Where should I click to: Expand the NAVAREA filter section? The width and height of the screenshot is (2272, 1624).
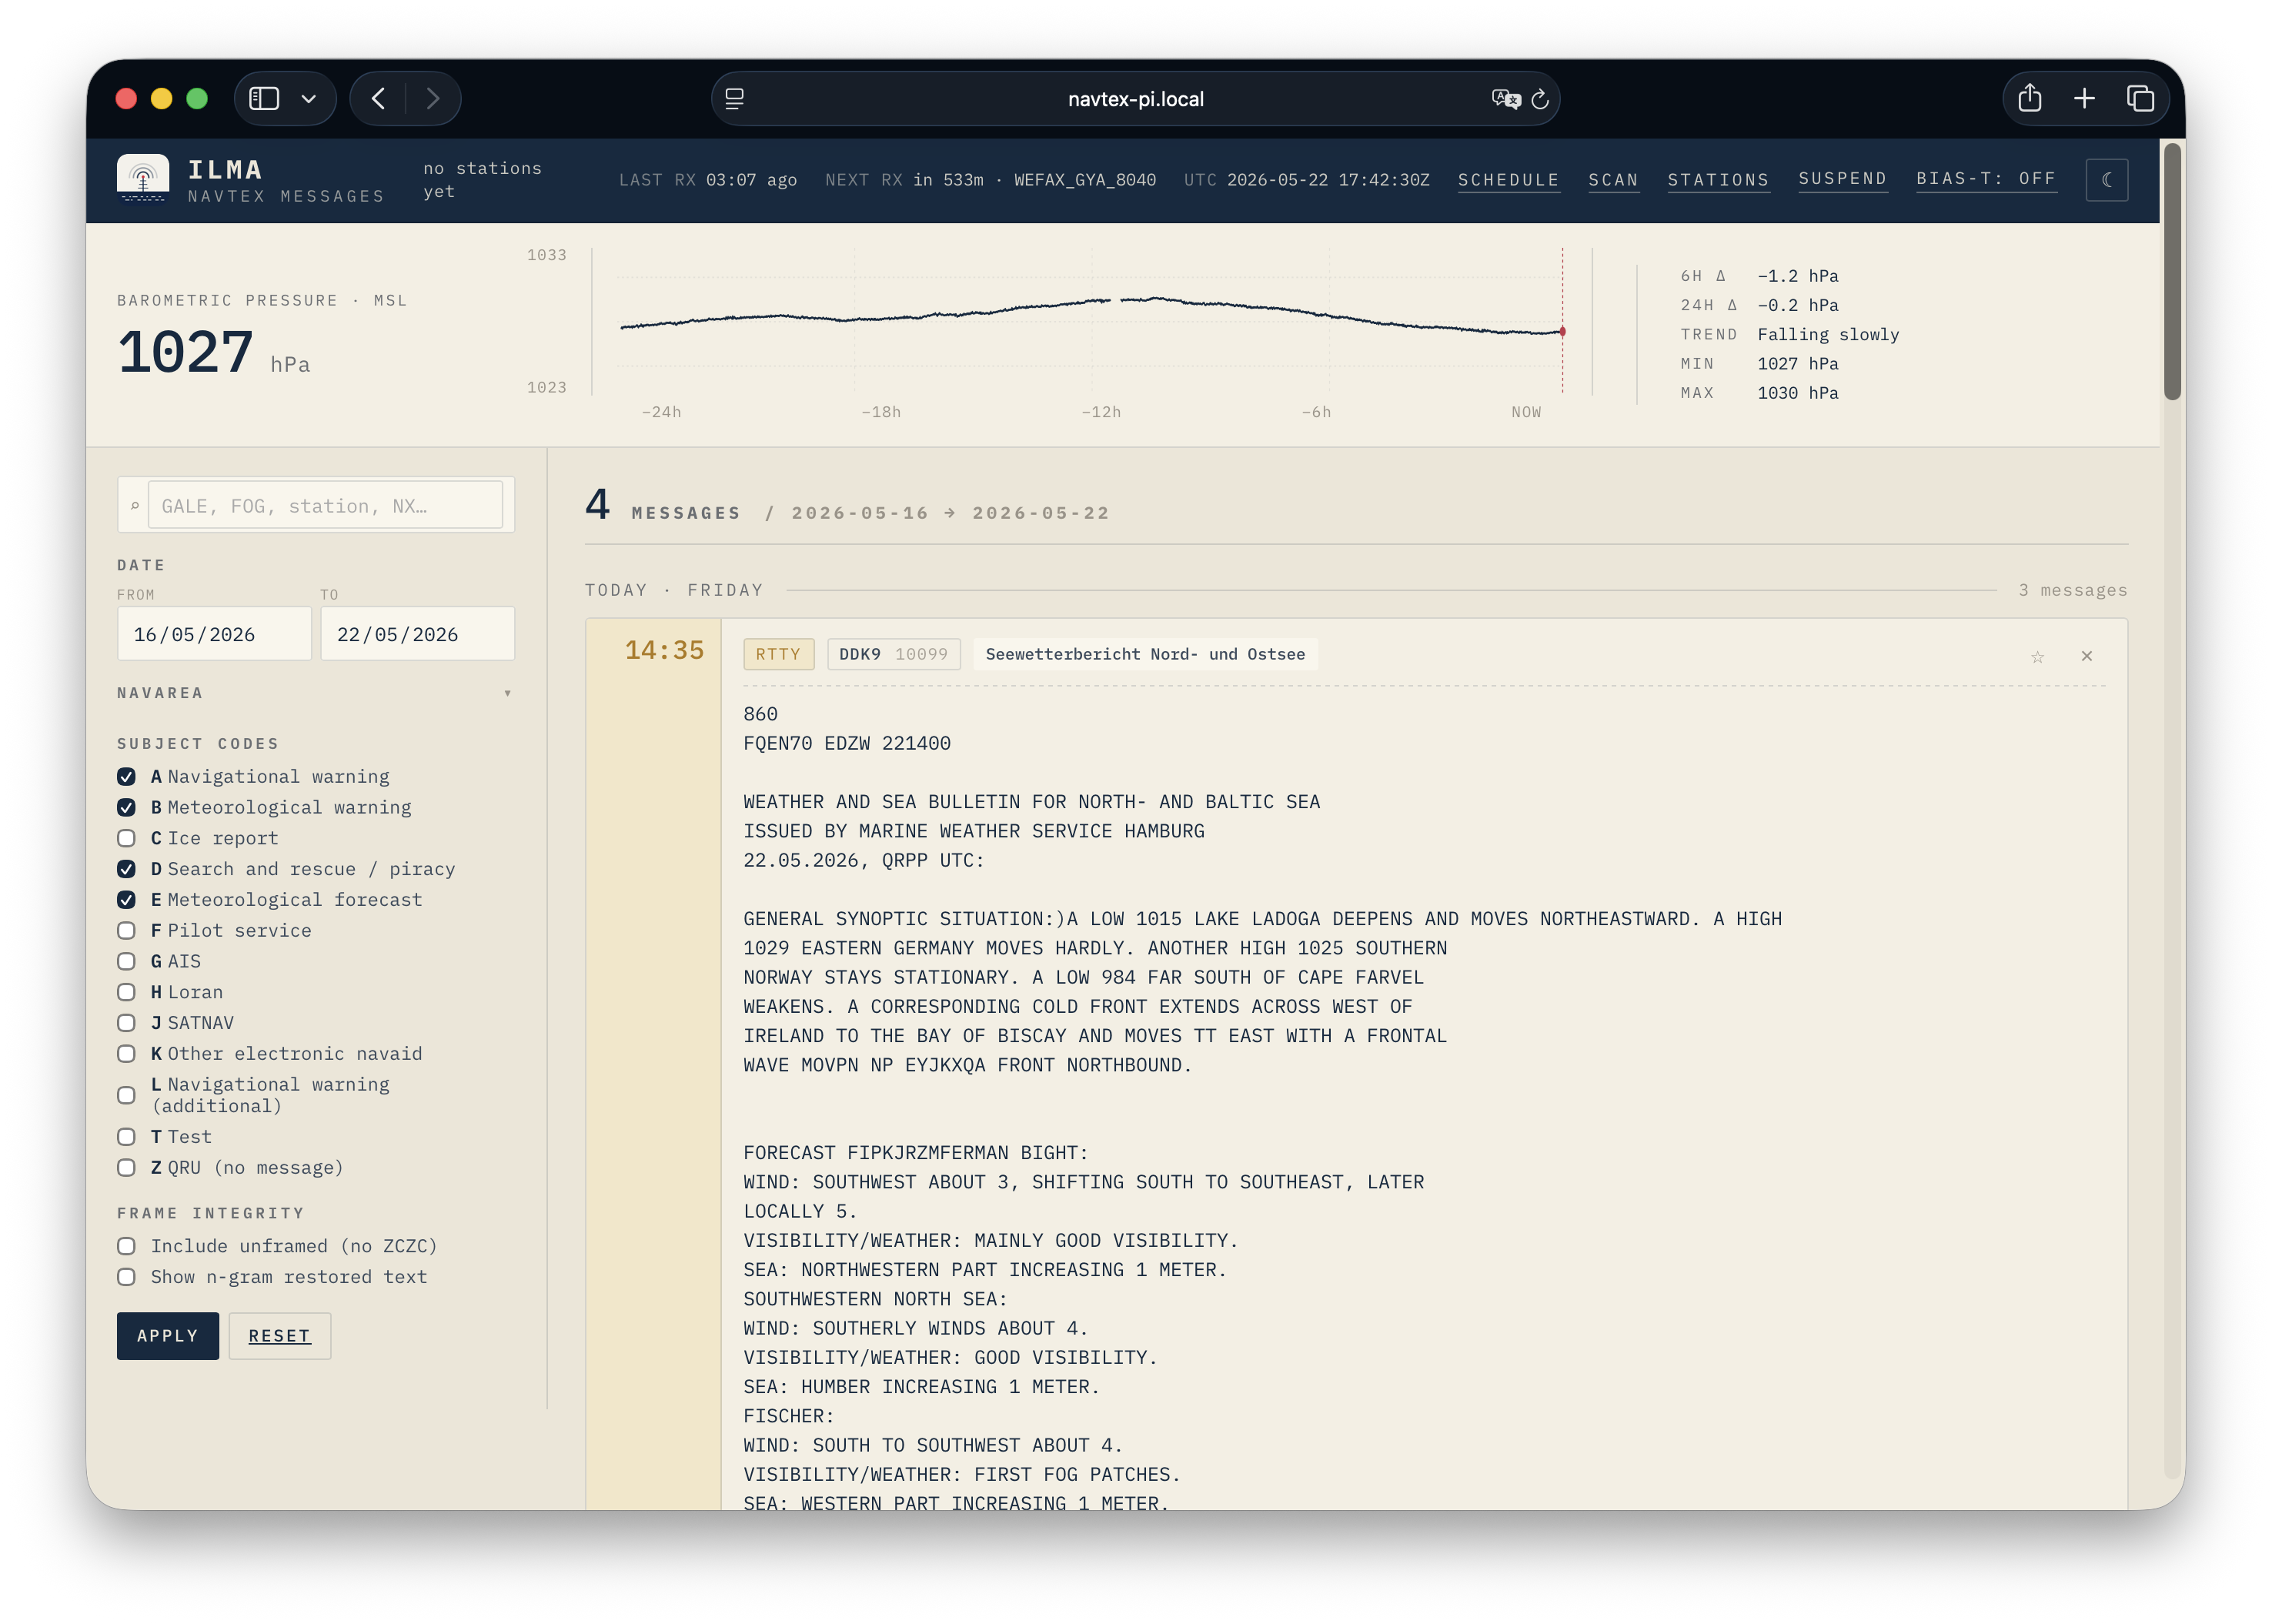coord(315,693)
